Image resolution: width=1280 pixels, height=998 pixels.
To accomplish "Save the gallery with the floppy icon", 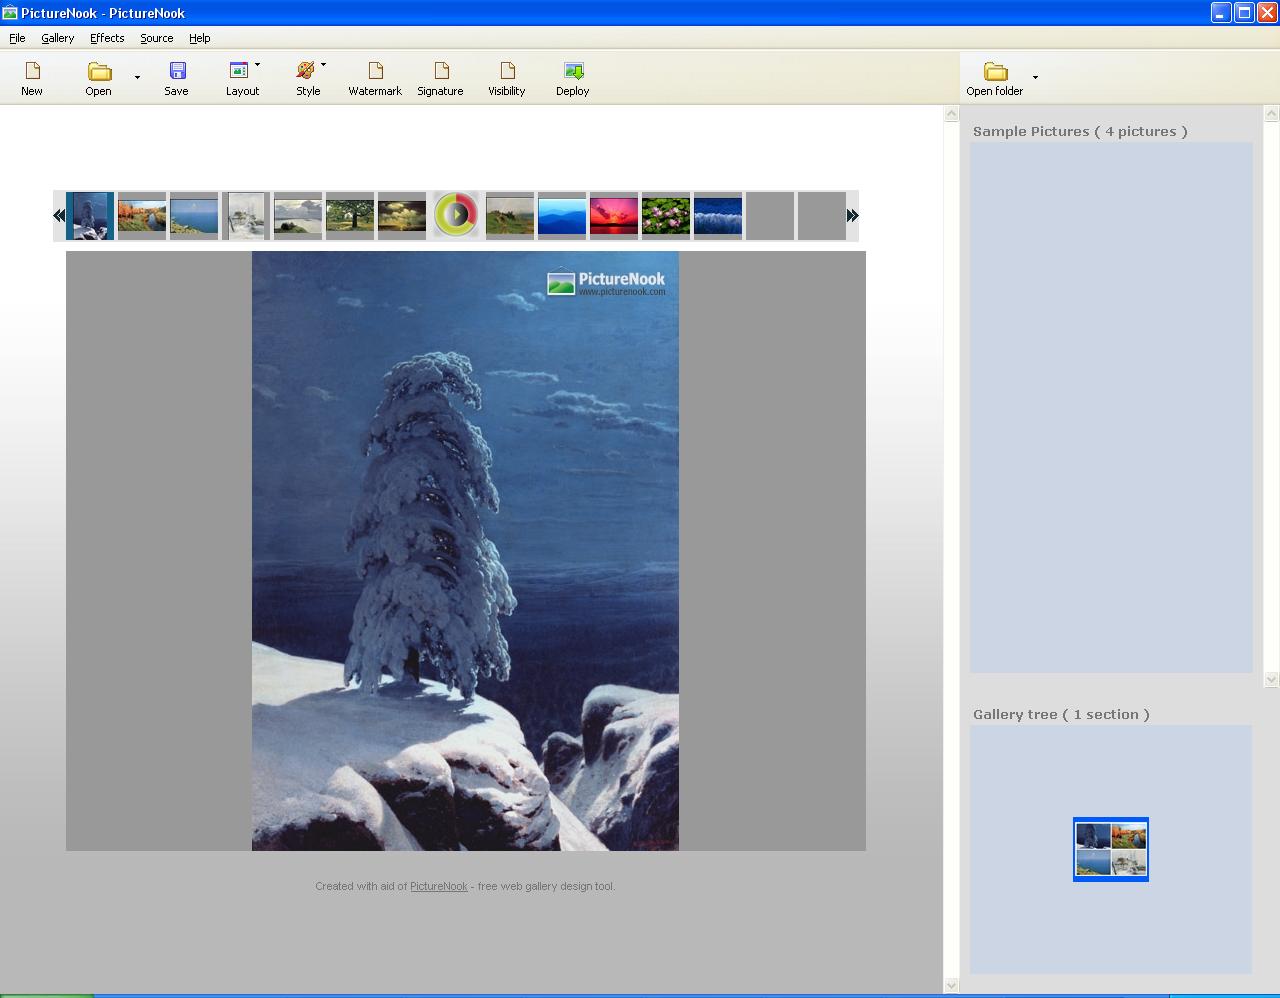I will [177, 71].
